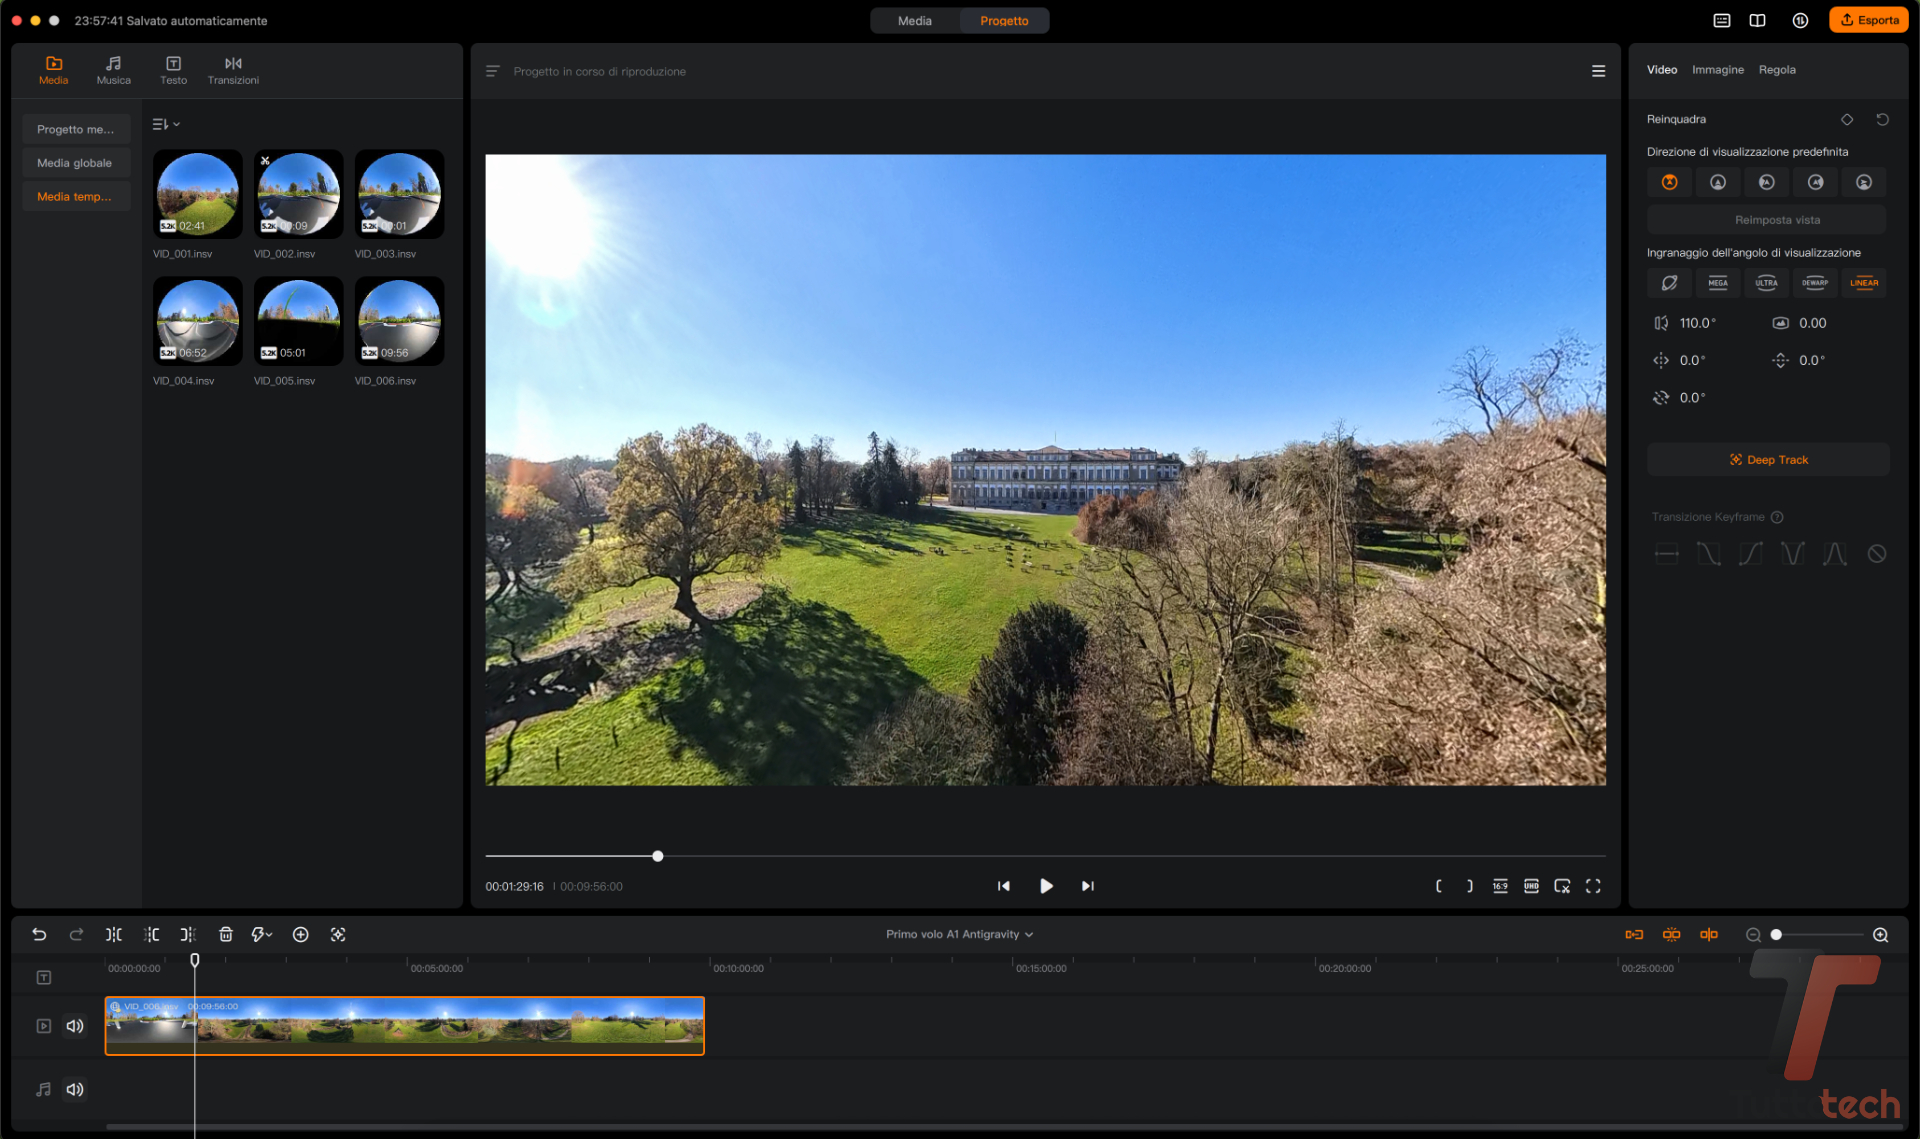The width and height of the screenshot is (1920, 1139).
Task: Open the media sort order dropdown
Action: click(x=165, y=124)
